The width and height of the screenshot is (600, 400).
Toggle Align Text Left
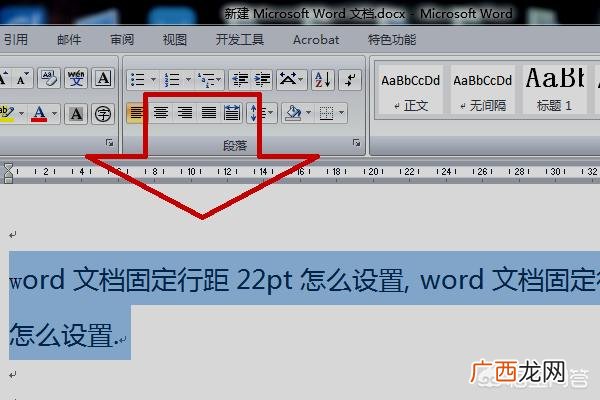point(137,113)
